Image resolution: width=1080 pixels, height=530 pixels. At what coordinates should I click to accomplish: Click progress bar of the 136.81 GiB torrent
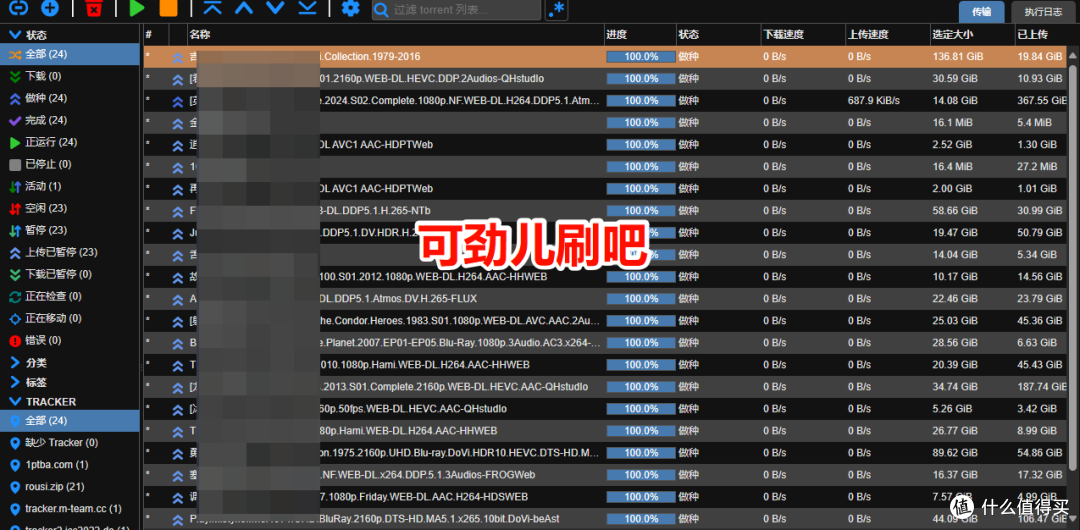641,57
